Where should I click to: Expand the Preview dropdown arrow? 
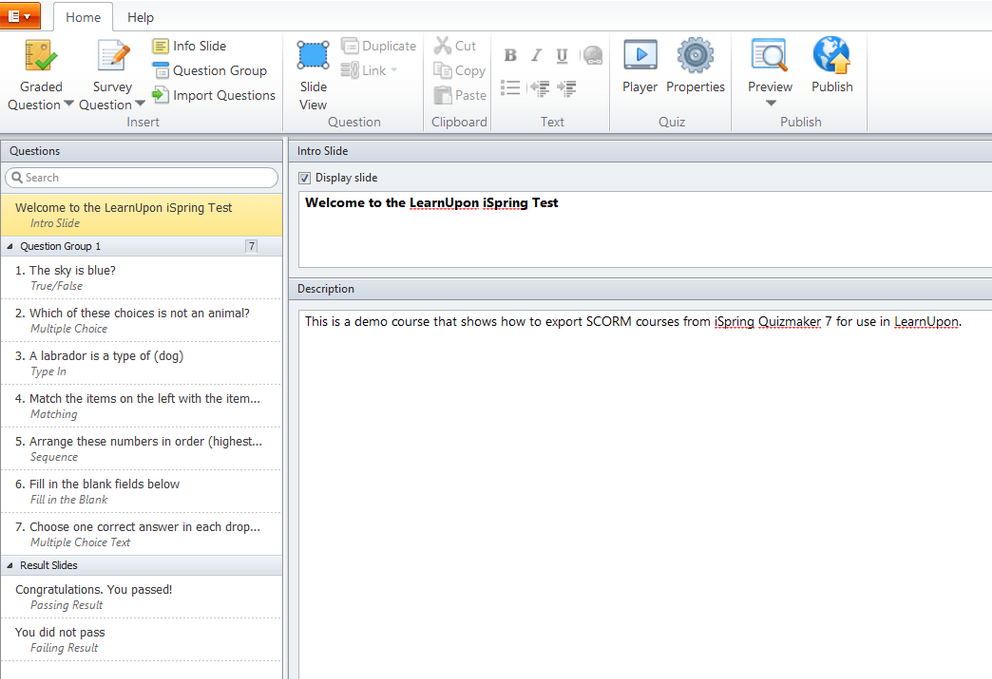771,103
